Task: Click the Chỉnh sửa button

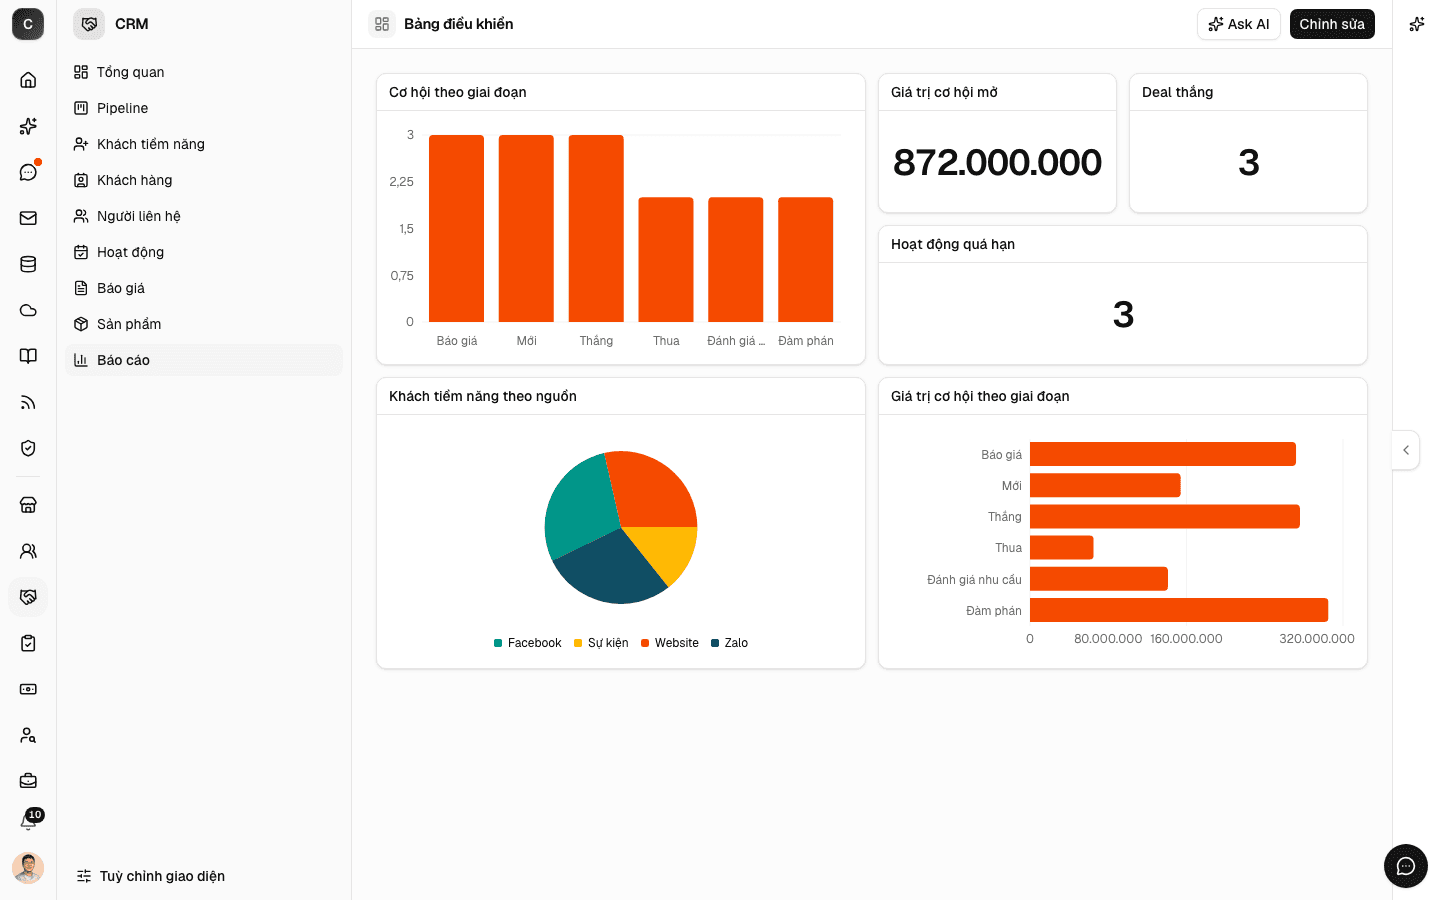Action: point(1332,24)
